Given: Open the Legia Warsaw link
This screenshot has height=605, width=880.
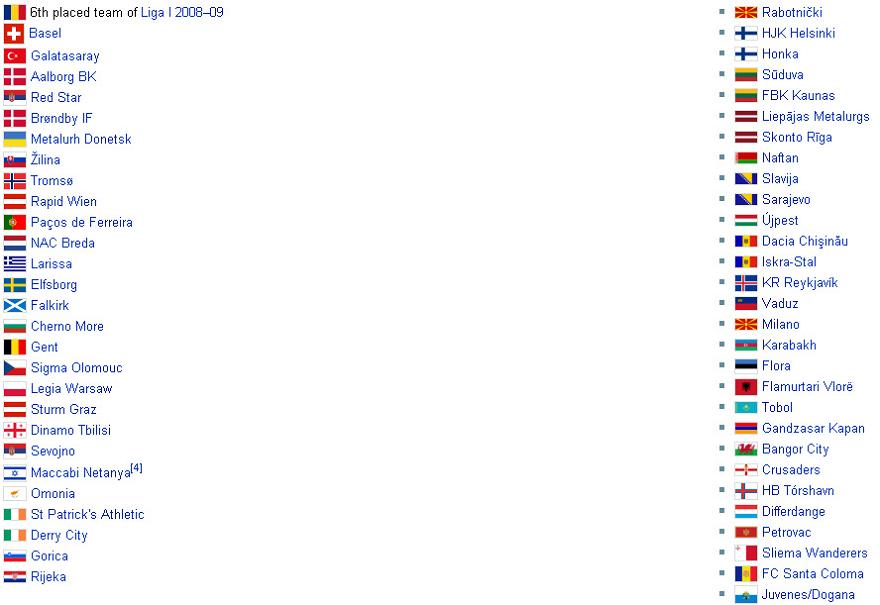Looking at the screenshot, I should point(71,388).
